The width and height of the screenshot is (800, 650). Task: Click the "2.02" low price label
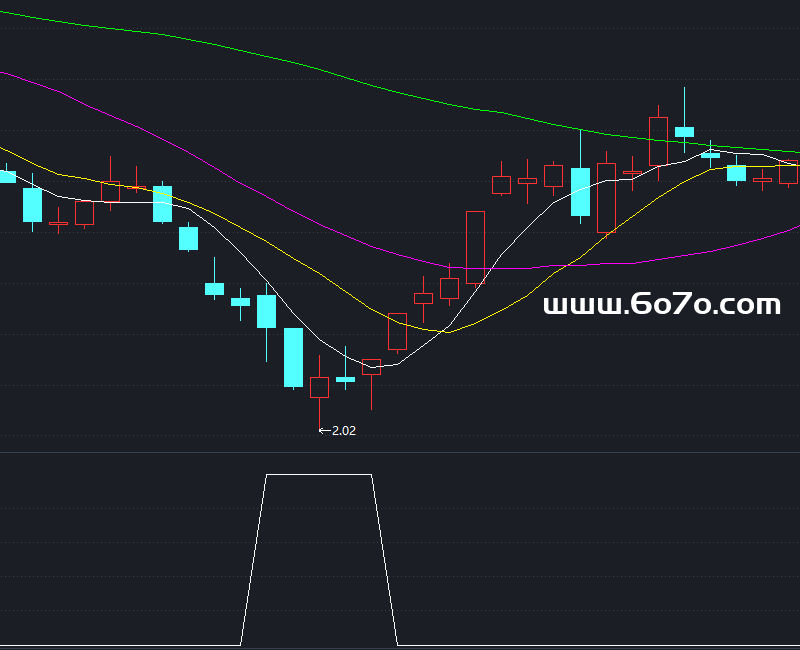point(344,431)
